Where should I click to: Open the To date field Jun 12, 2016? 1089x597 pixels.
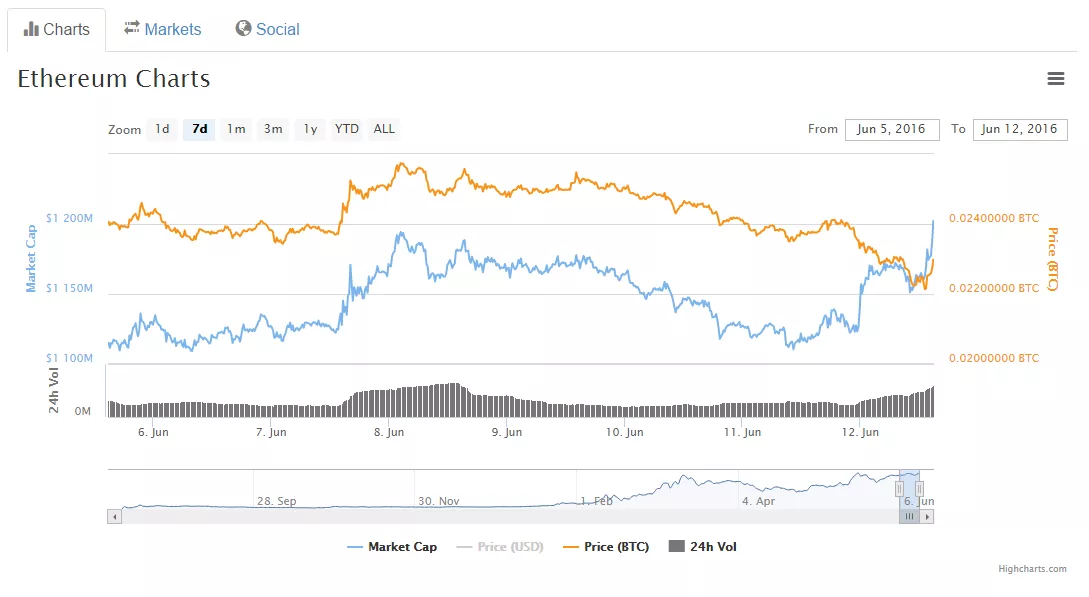(1019, 129)
